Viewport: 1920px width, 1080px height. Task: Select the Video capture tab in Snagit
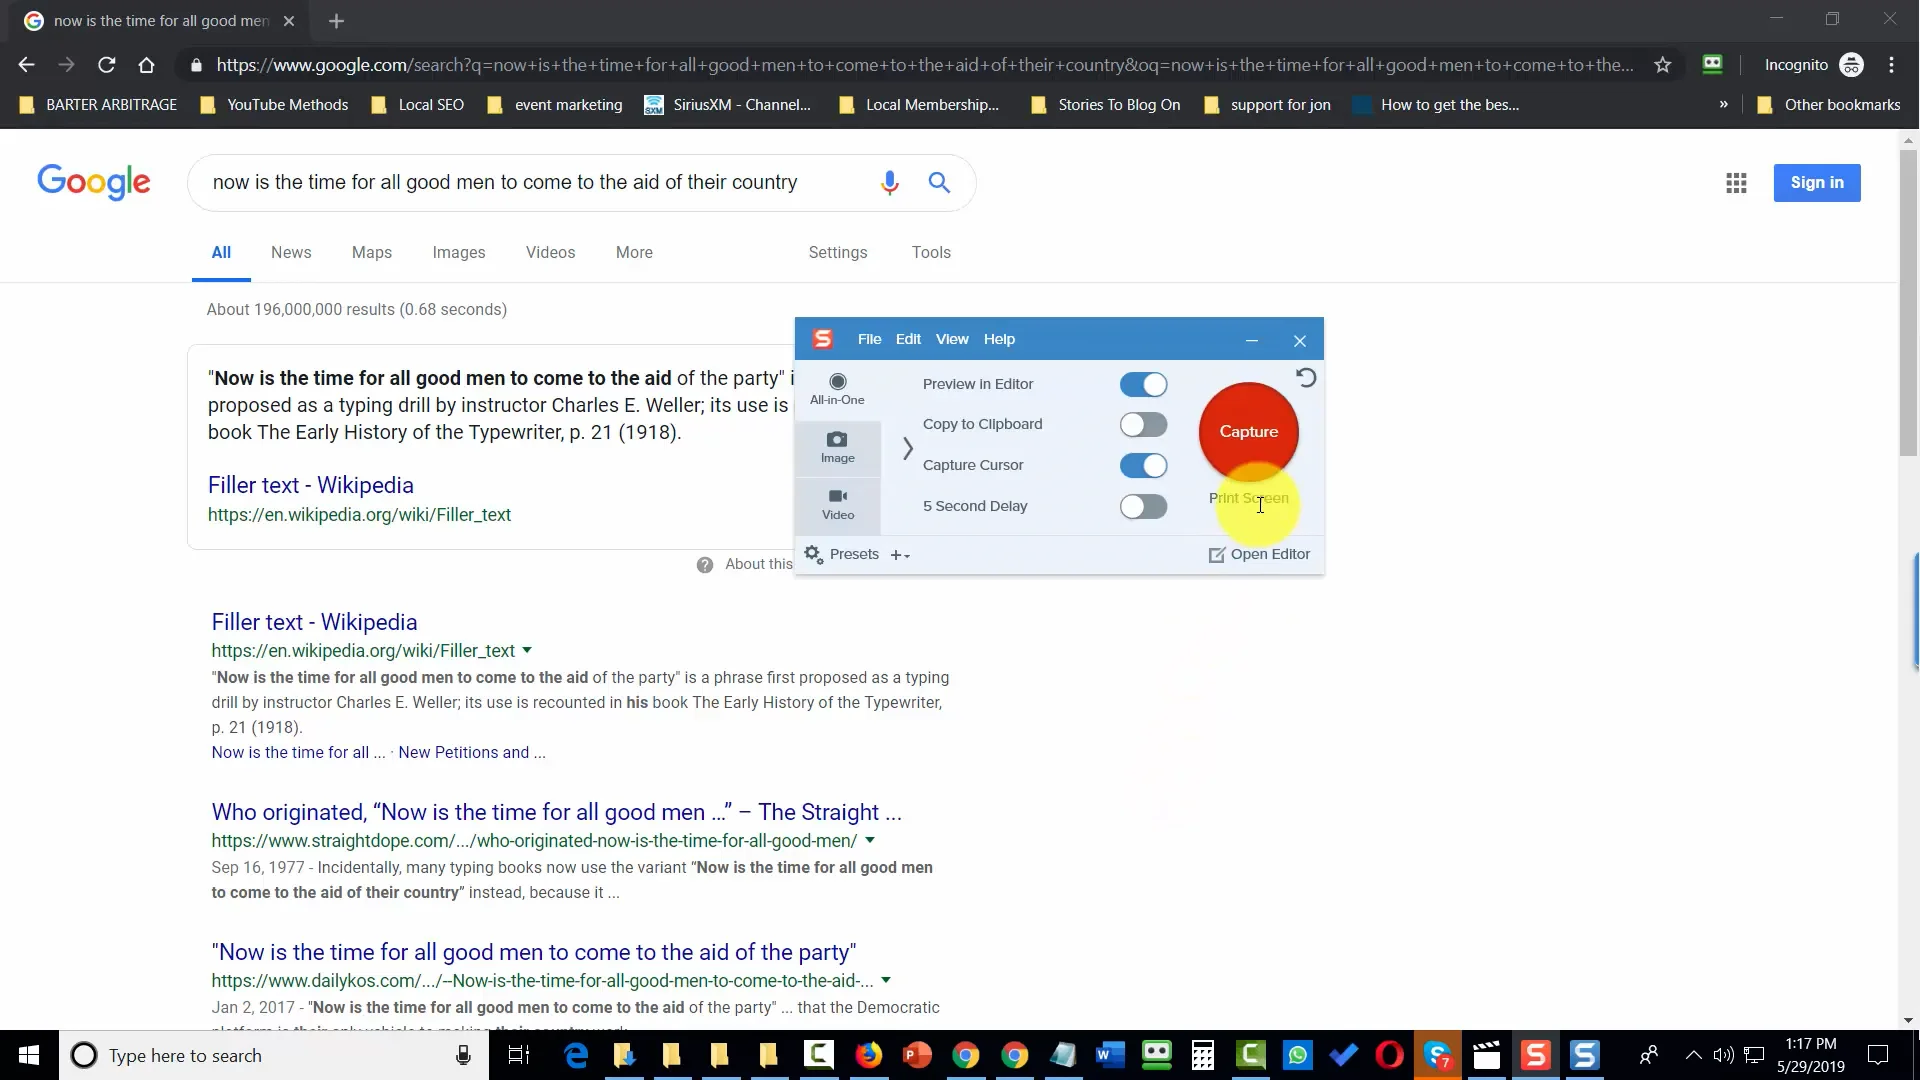click(x=838, y=504)
